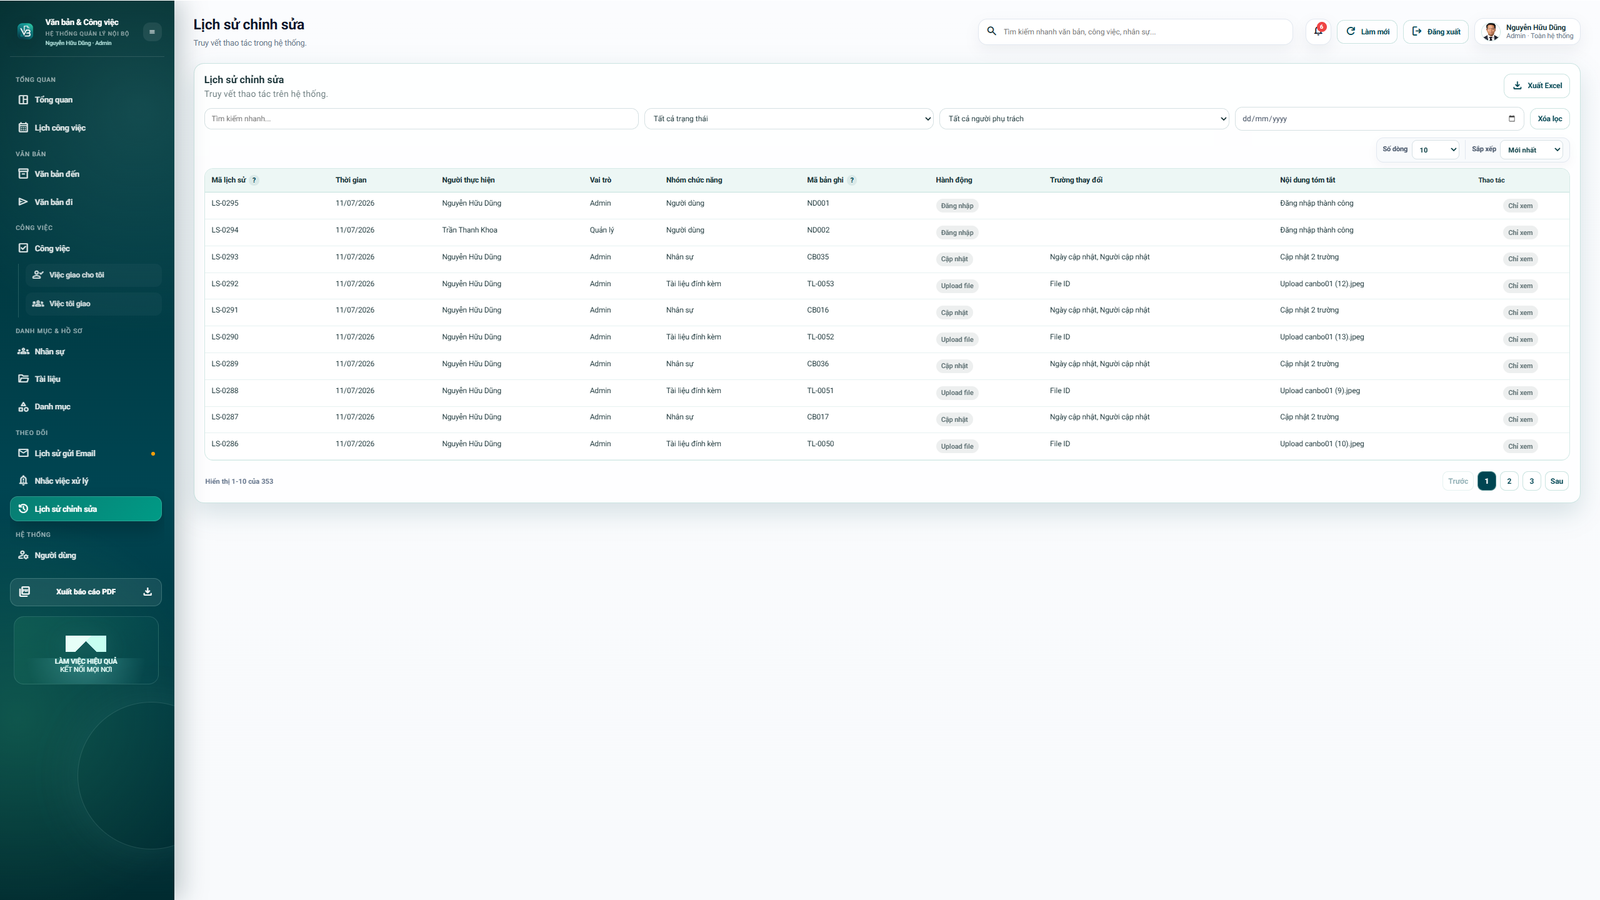Click the Đăng xuất logout button
This screenshot has height=900, width=1600.
pyautogui.click(x=1436, y=32)
